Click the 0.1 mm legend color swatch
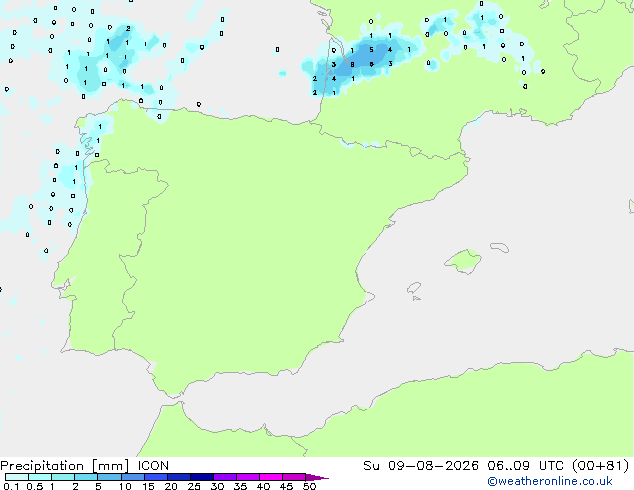 tap(17, 477)
